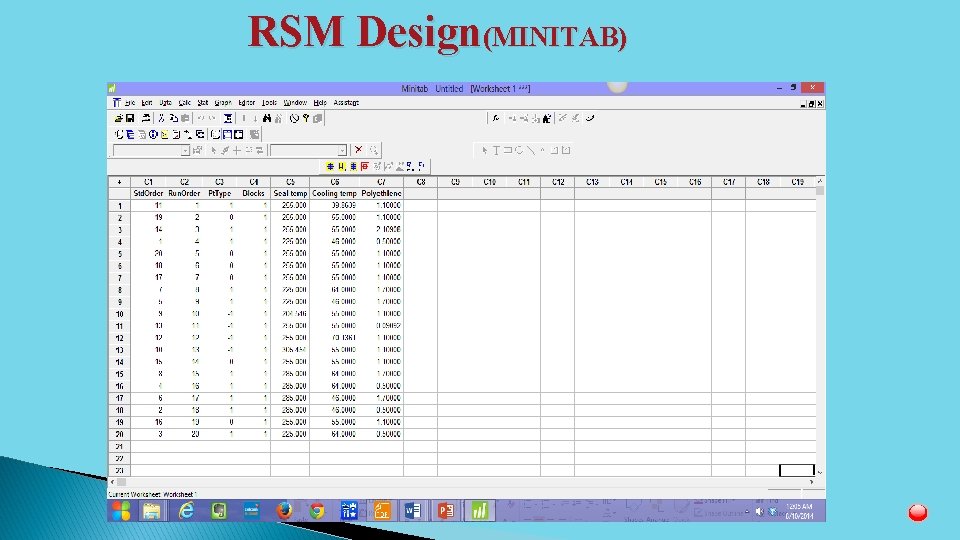Click the volume speaker tray icon
The width and height of the screenshot is (960, 540).
pos(759,511)
